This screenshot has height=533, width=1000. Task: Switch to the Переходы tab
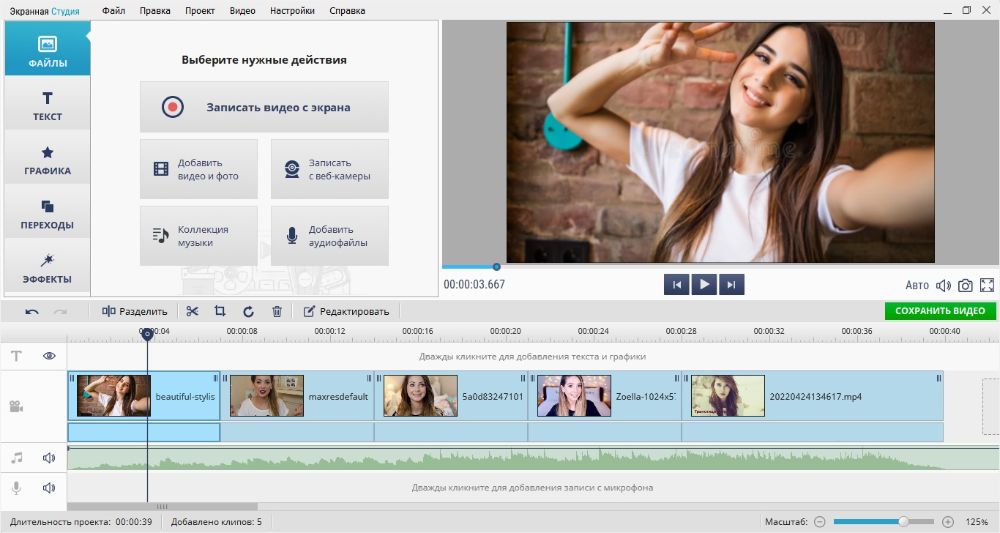(x=47, y=213)
